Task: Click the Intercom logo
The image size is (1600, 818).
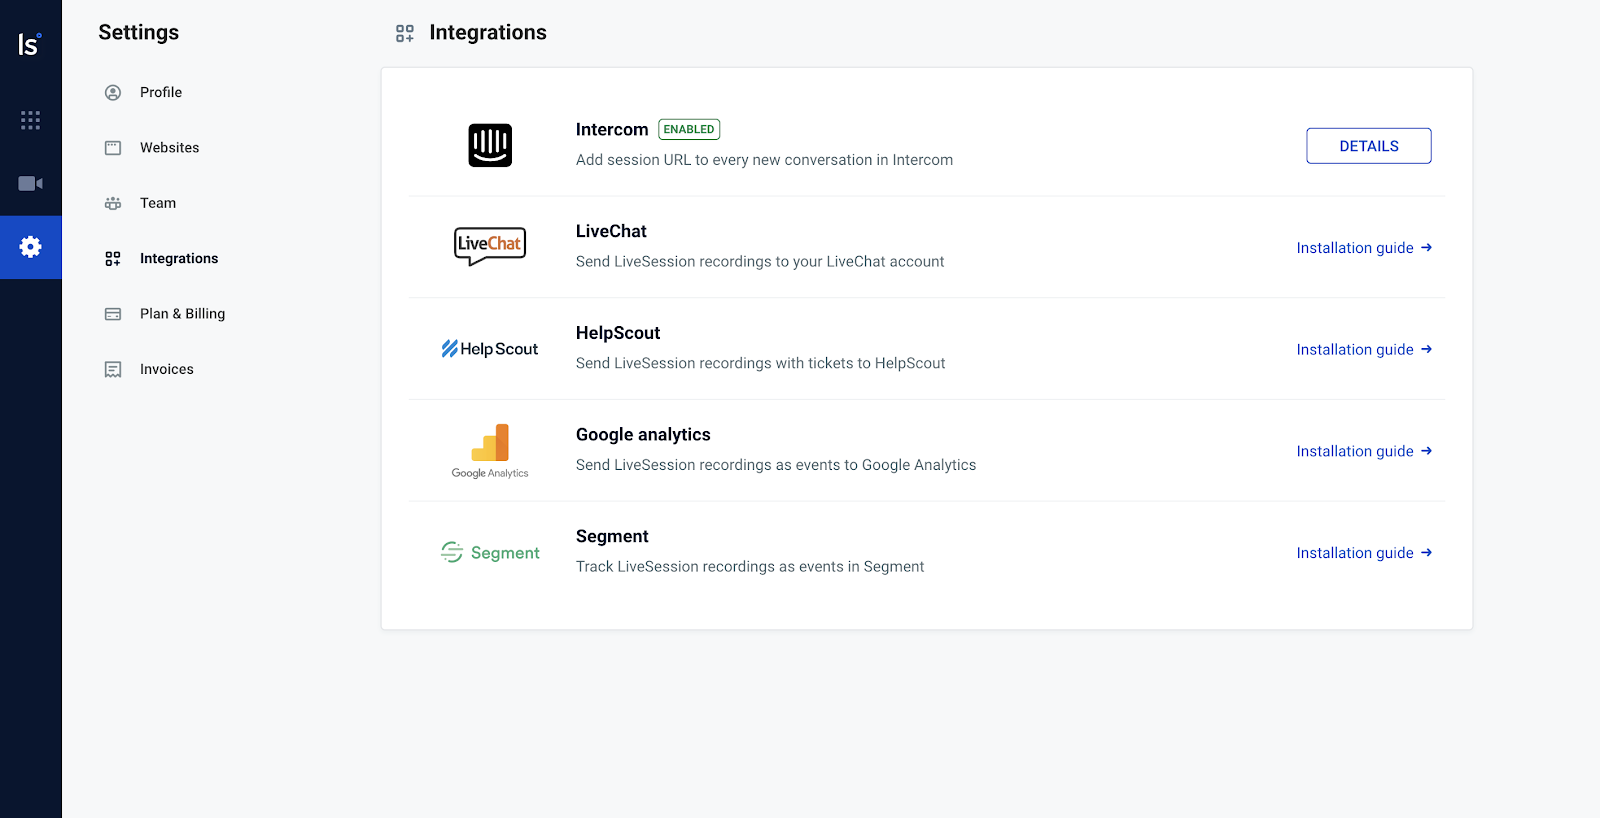Action: coord(490,145)
